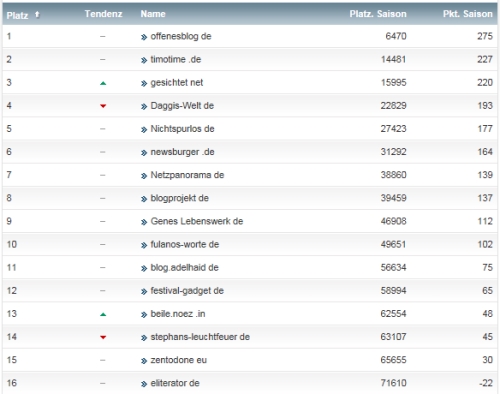This screenshot has width=500, height=394.
Task: Click the double-chevron icon before Netzpanorama de
Action: pos(144,176)
